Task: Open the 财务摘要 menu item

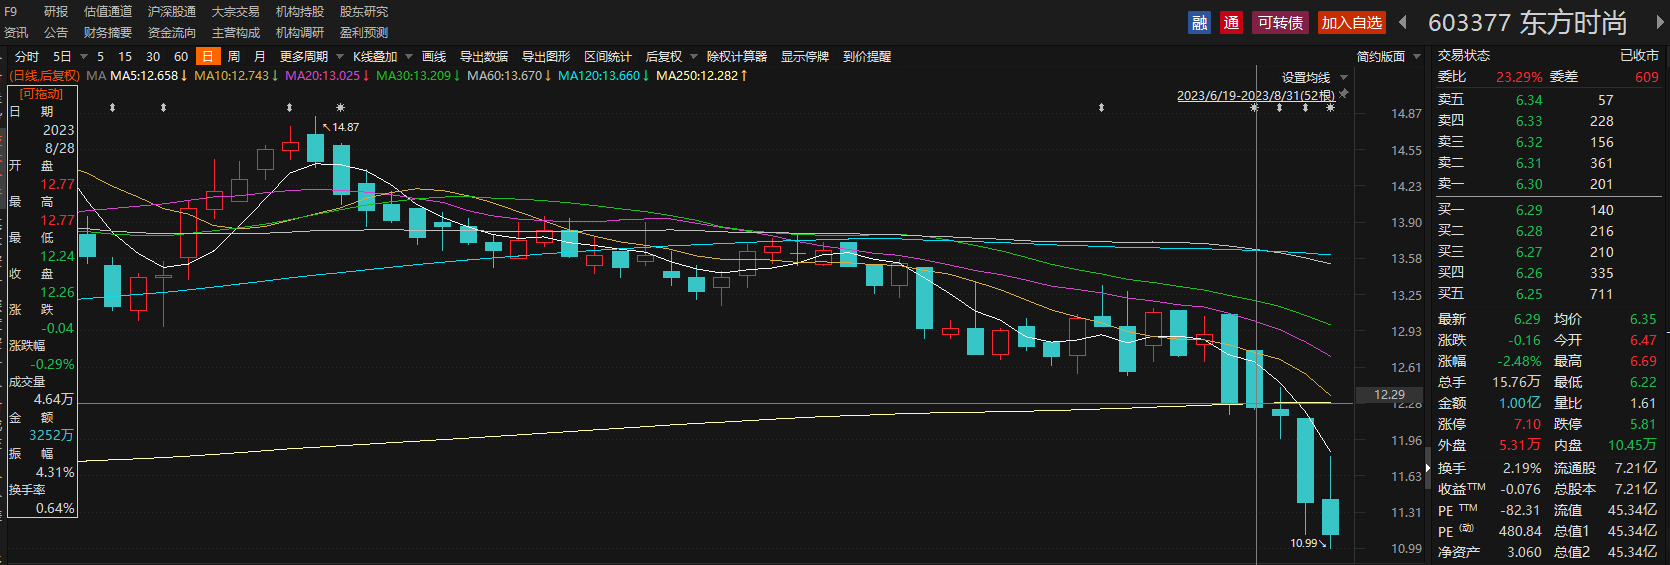Action: click(108, 32)
